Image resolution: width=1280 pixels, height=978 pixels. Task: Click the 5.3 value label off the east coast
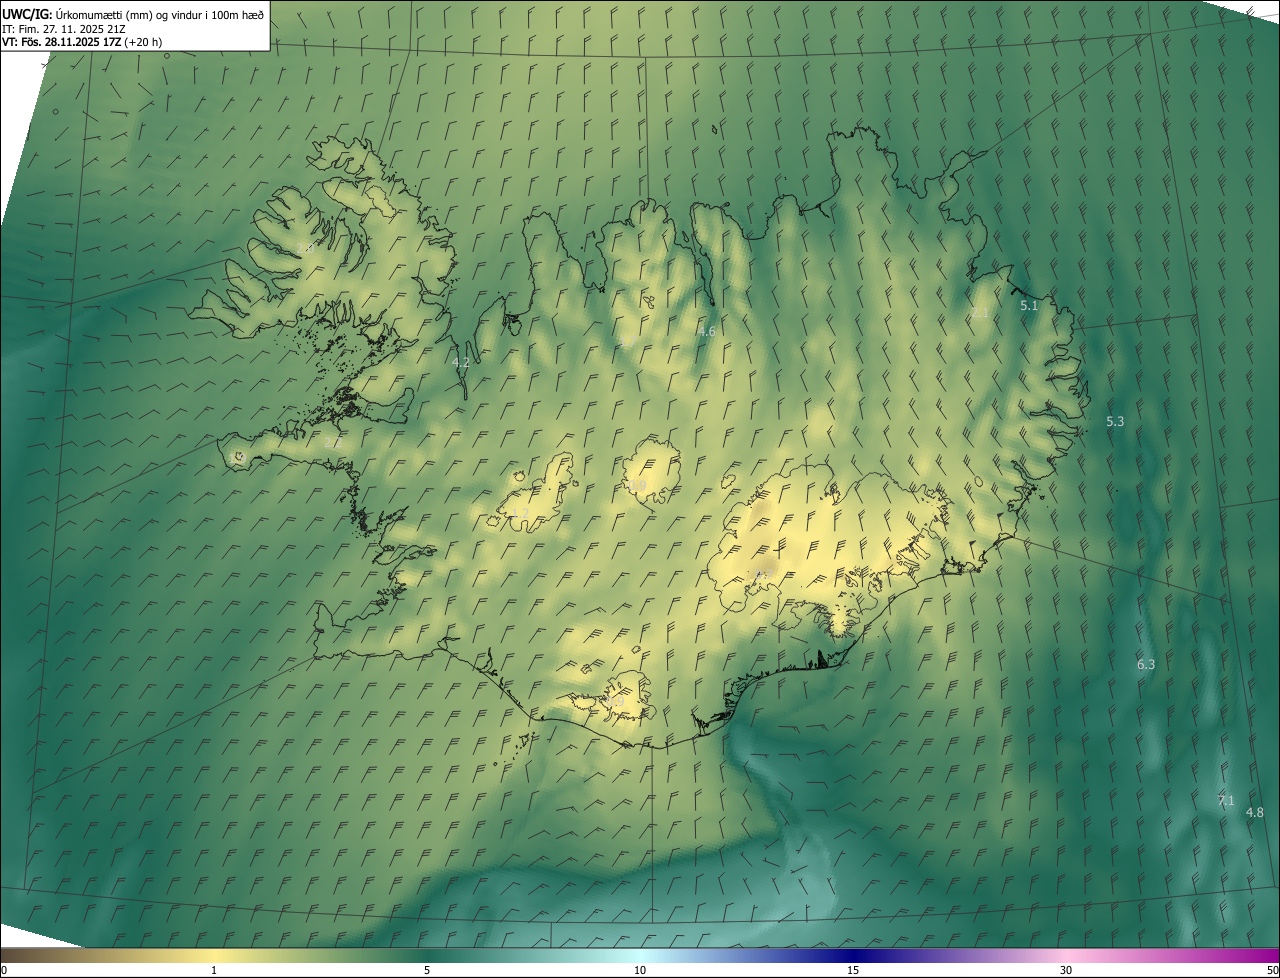coord(1115,422)
